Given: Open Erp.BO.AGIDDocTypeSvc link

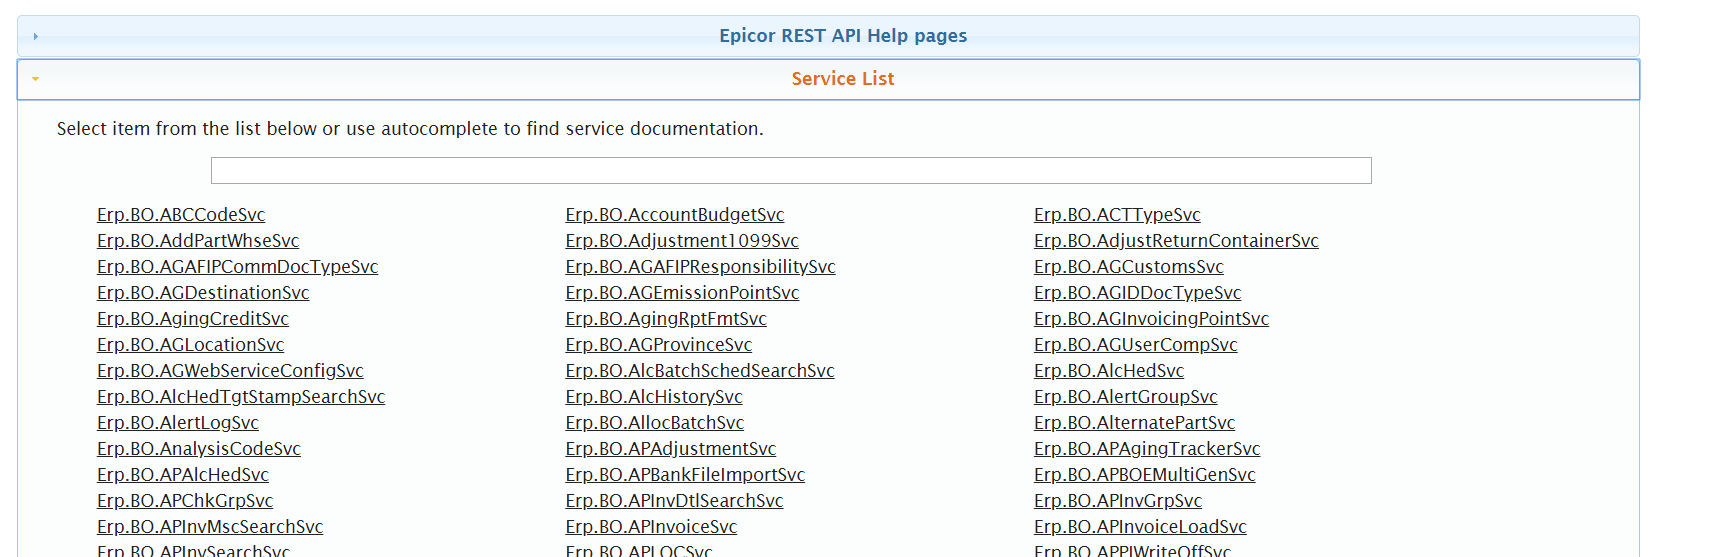Looking at the screenshot, I should pos(1138,293).
